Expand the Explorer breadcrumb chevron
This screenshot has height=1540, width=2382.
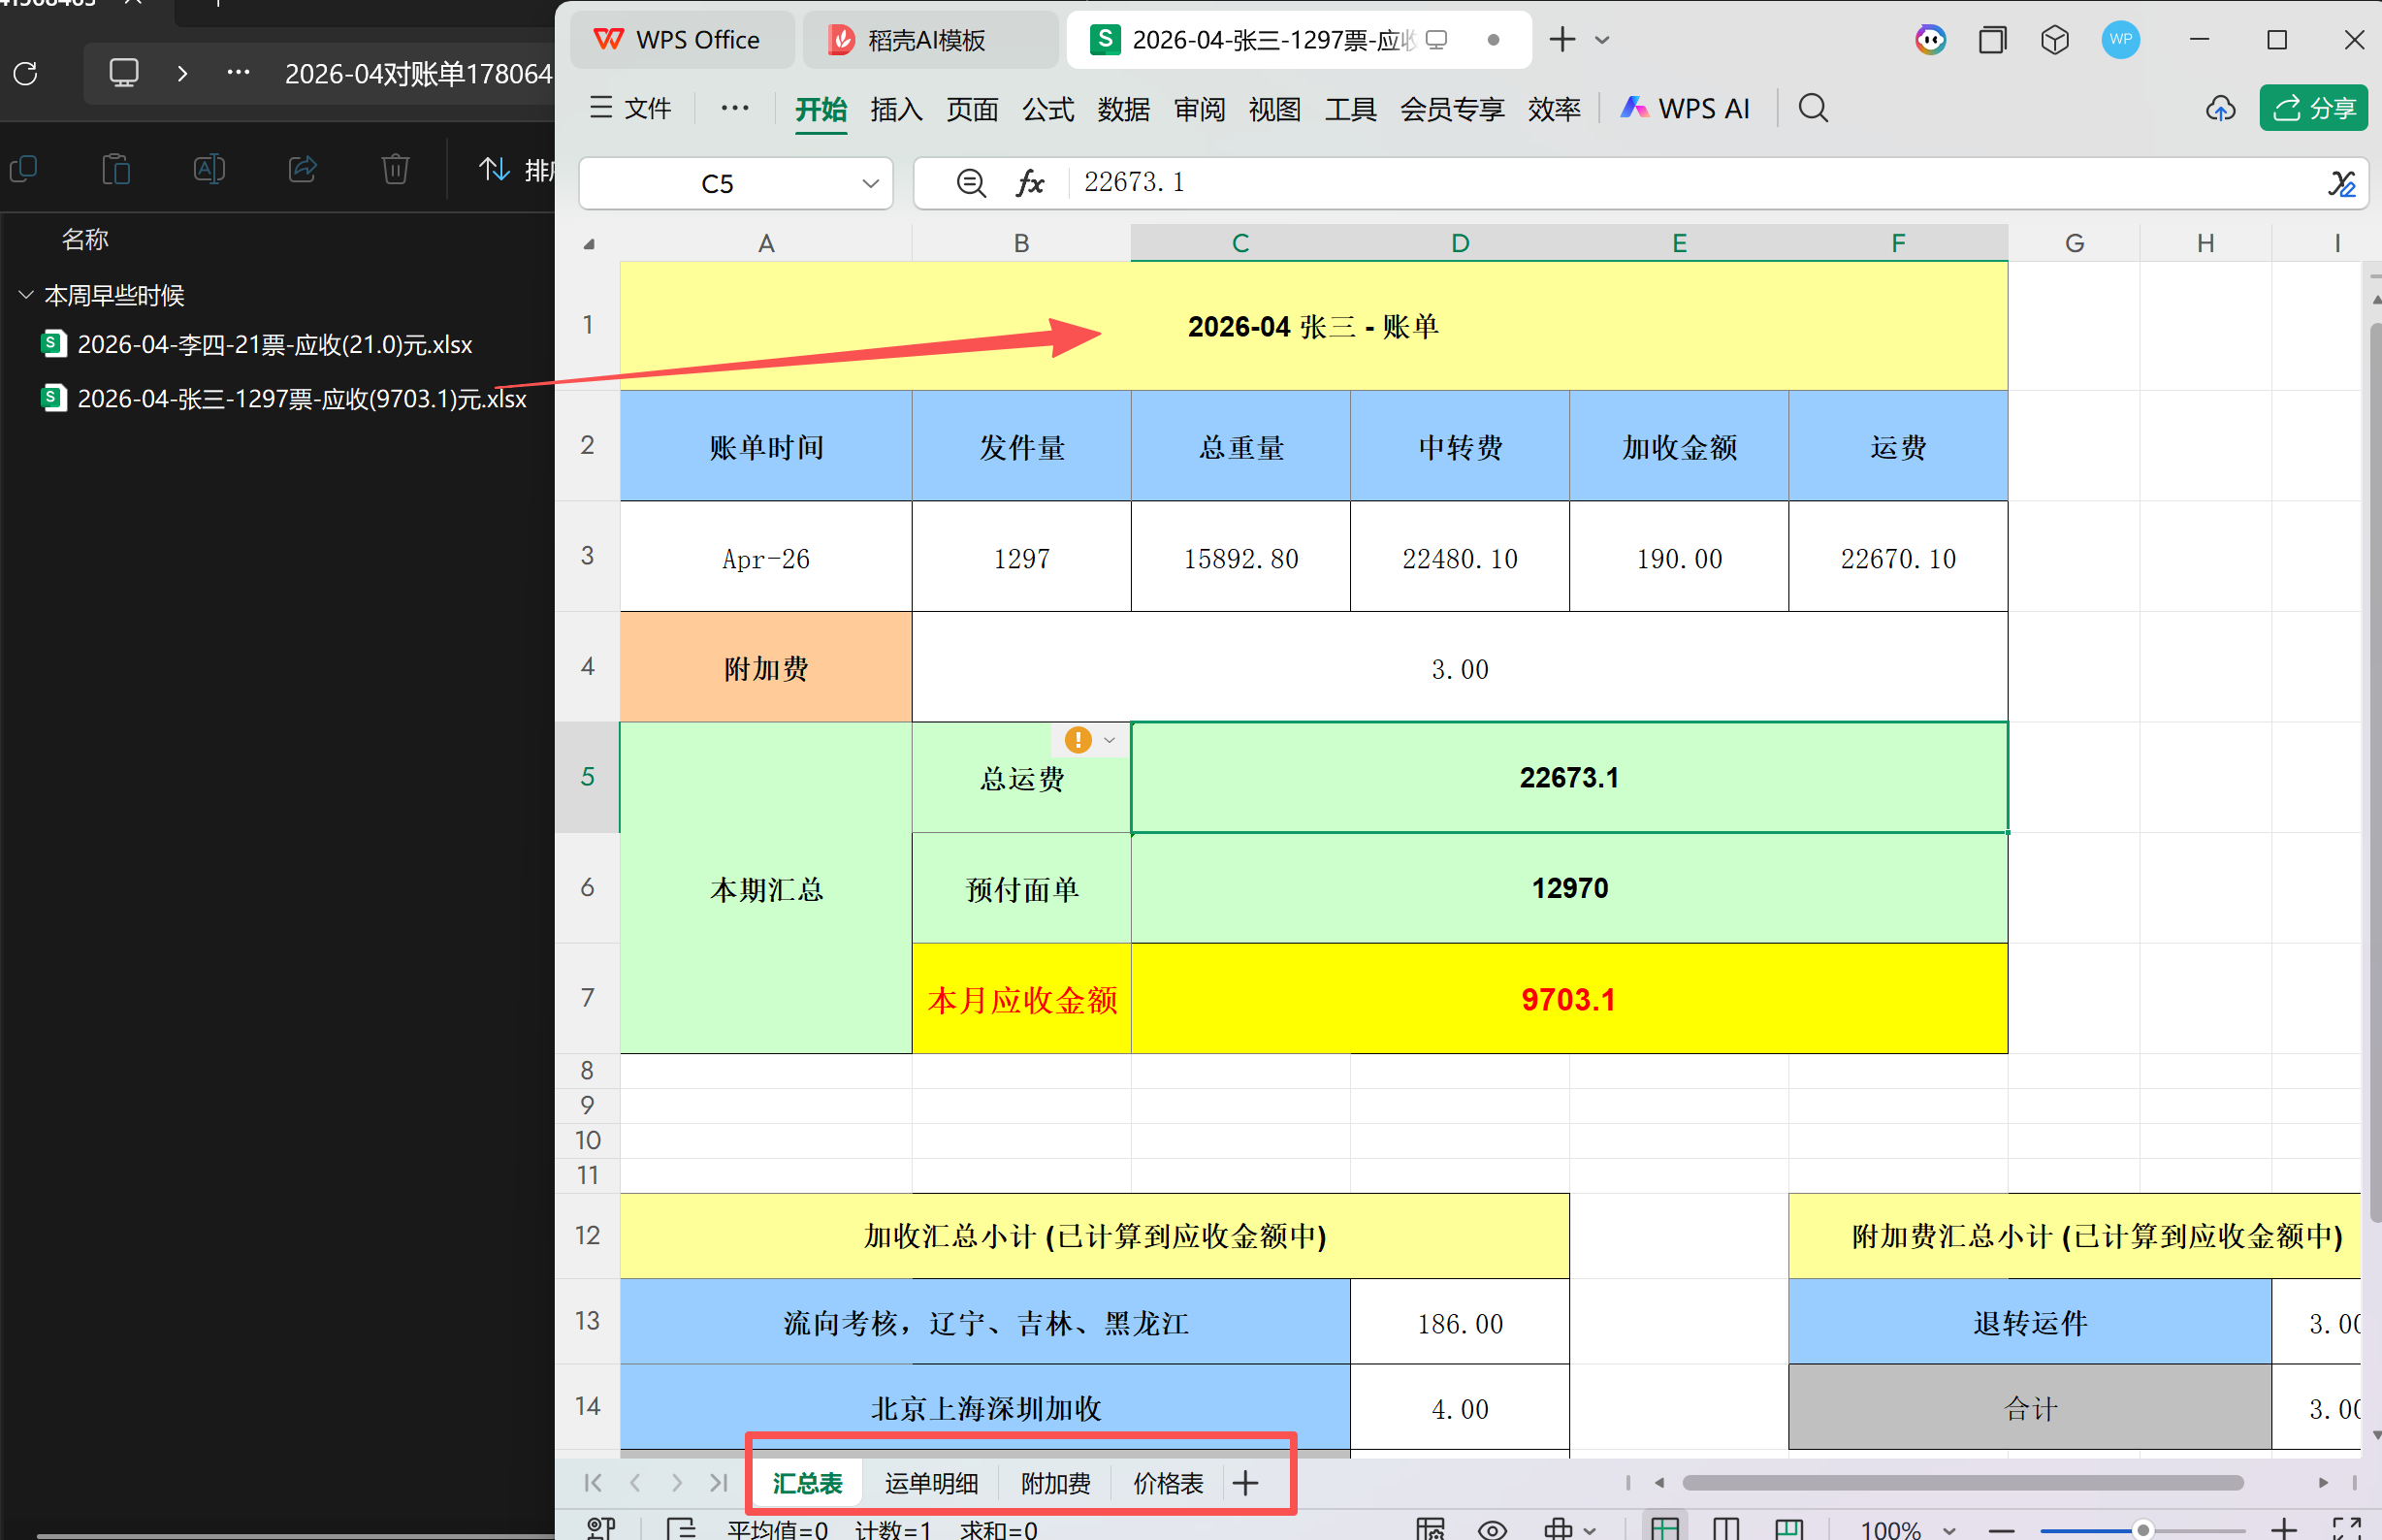coord(182,73)
